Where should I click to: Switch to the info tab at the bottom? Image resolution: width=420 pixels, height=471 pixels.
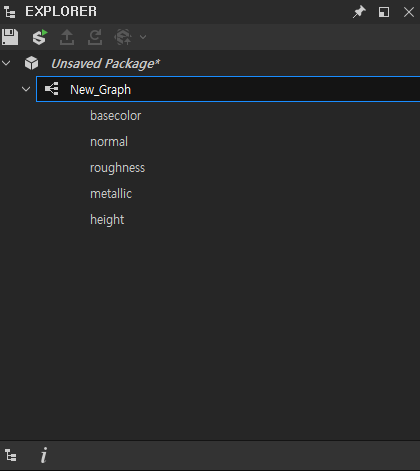tap(44, 455)
